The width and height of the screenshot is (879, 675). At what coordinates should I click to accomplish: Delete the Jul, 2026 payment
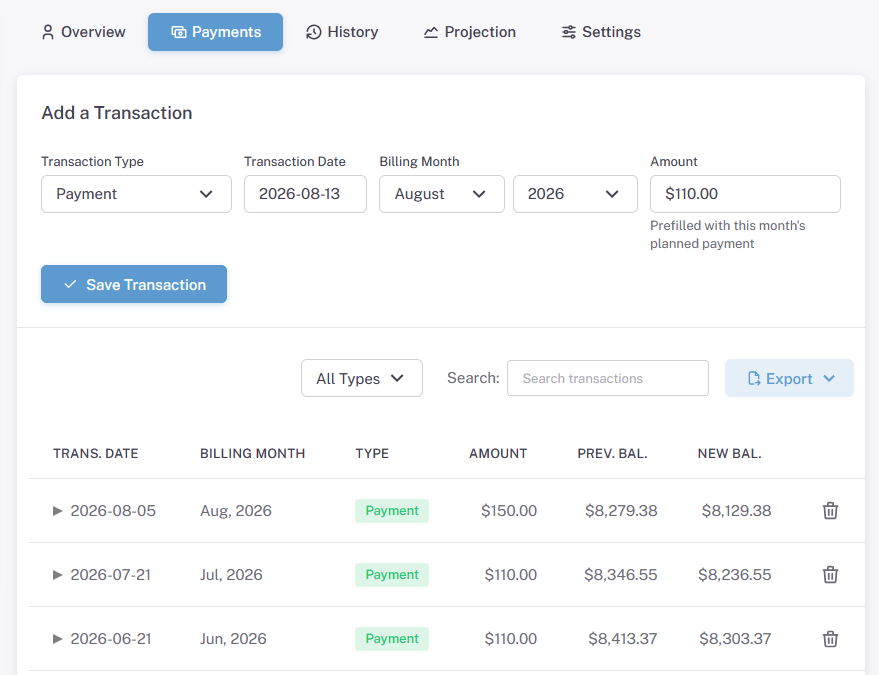830,575
